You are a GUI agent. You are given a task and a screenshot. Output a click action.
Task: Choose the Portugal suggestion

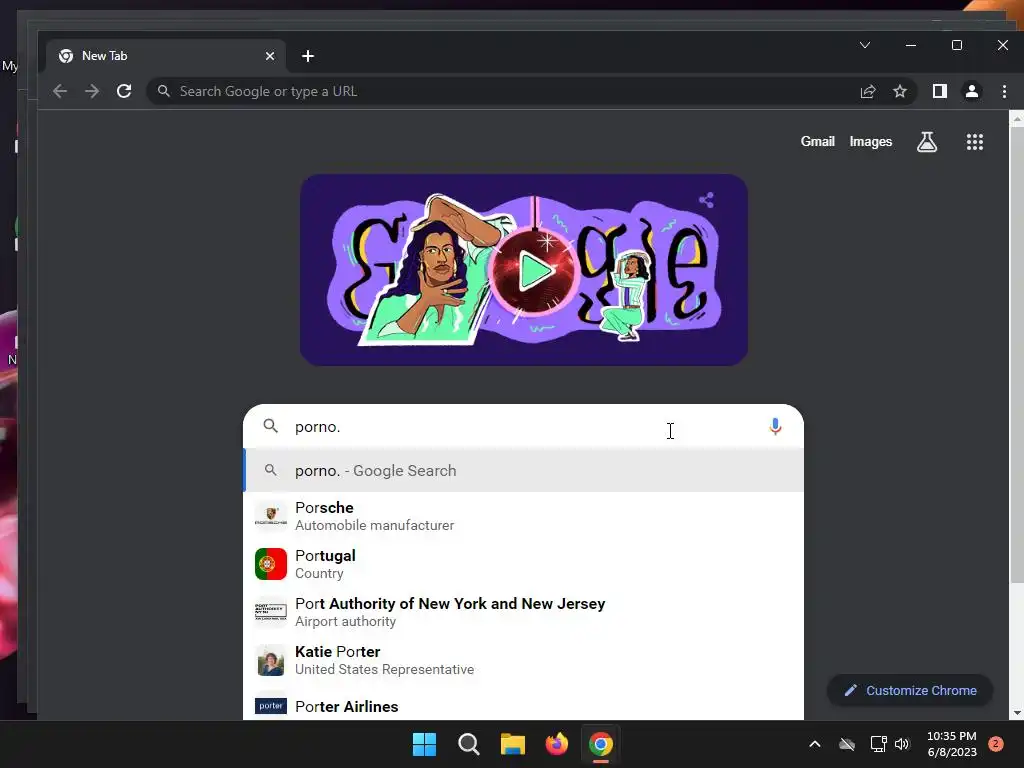click(x=524, y=564)
